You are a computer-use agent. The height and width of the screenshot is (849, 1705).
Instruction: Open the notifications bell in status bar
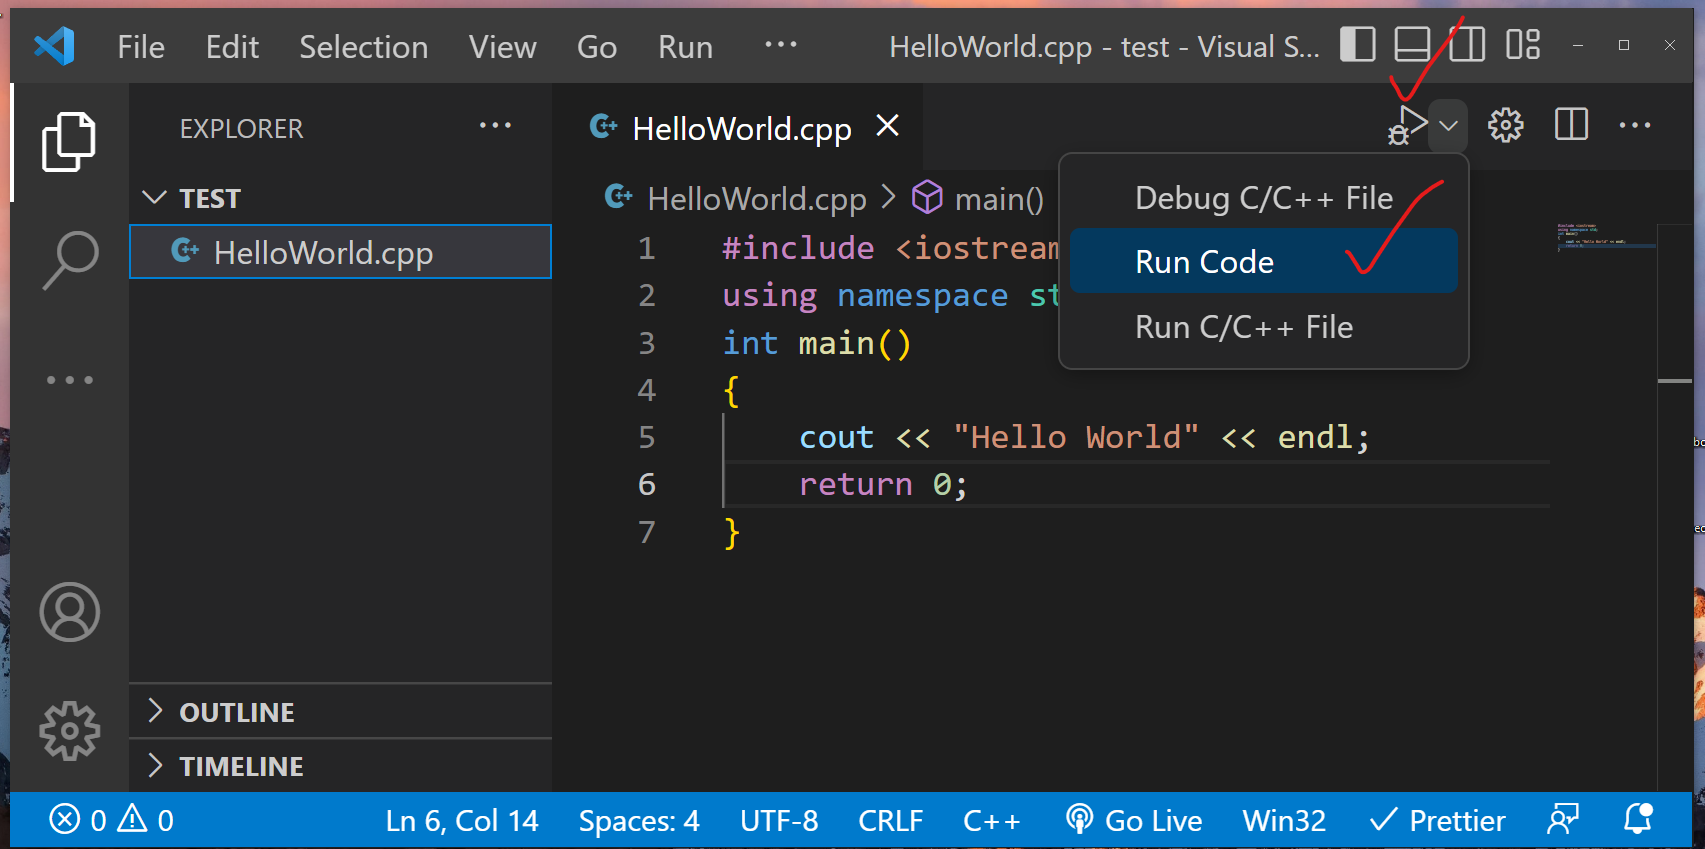1637,820
